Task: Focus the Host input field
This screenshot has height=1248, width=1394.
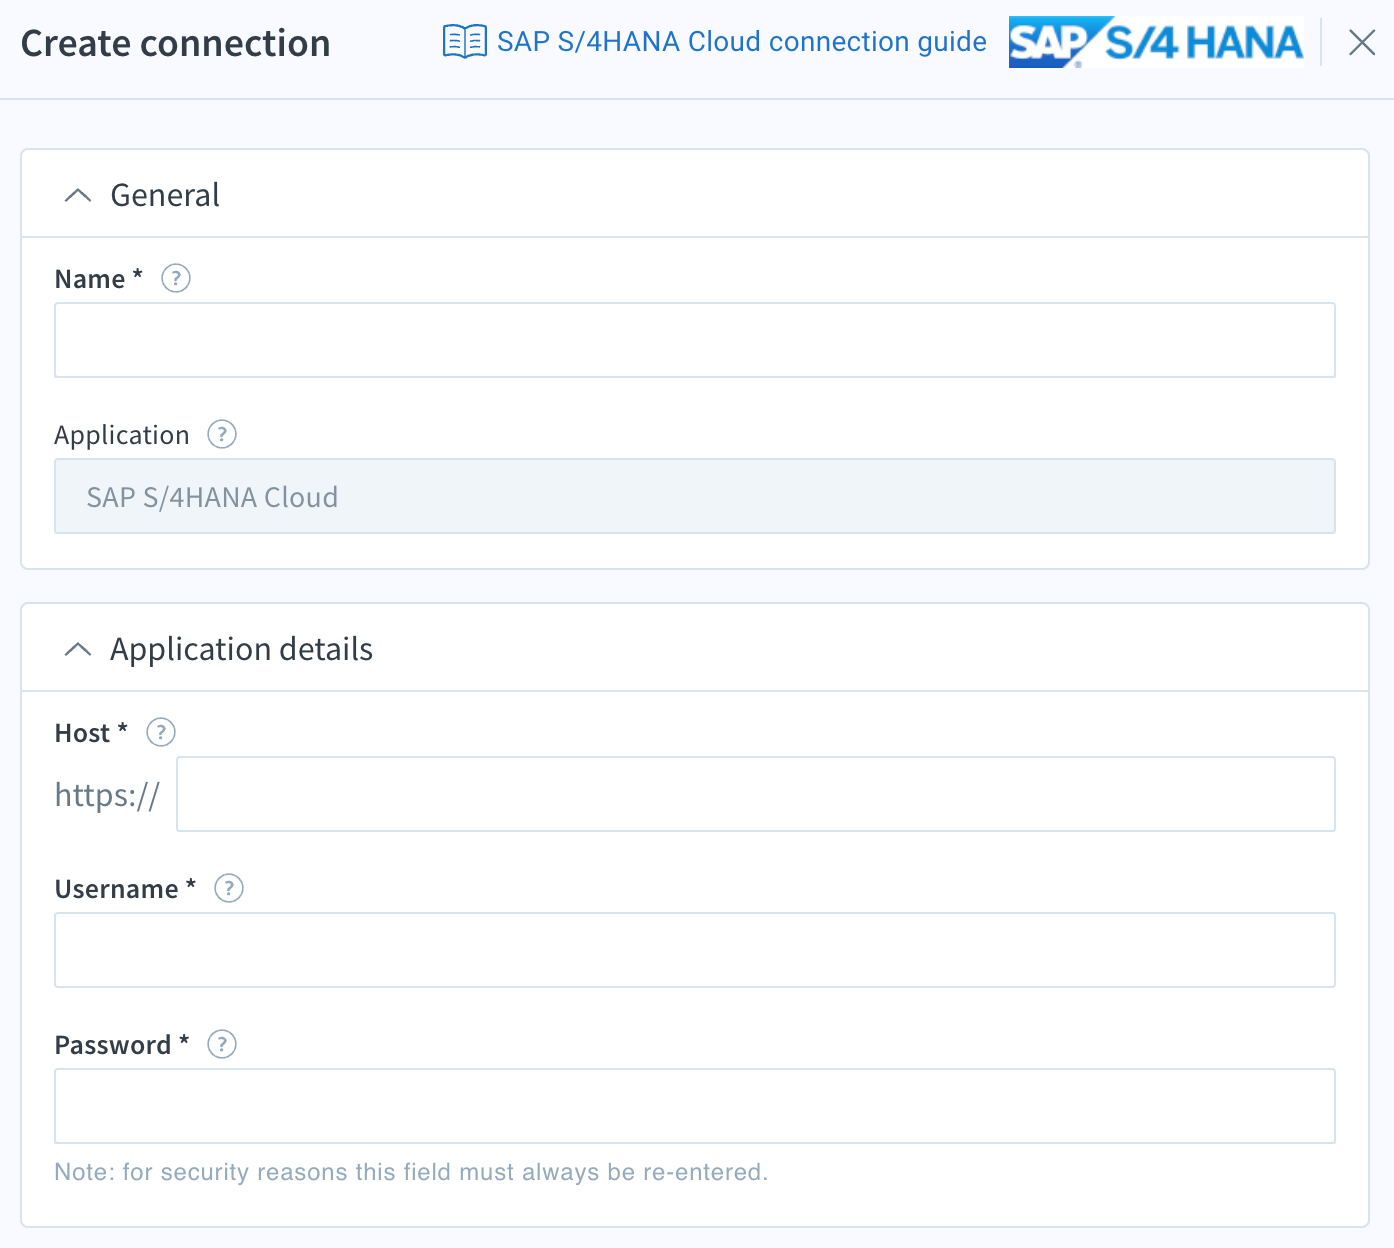Action: [x=756, y=794]
